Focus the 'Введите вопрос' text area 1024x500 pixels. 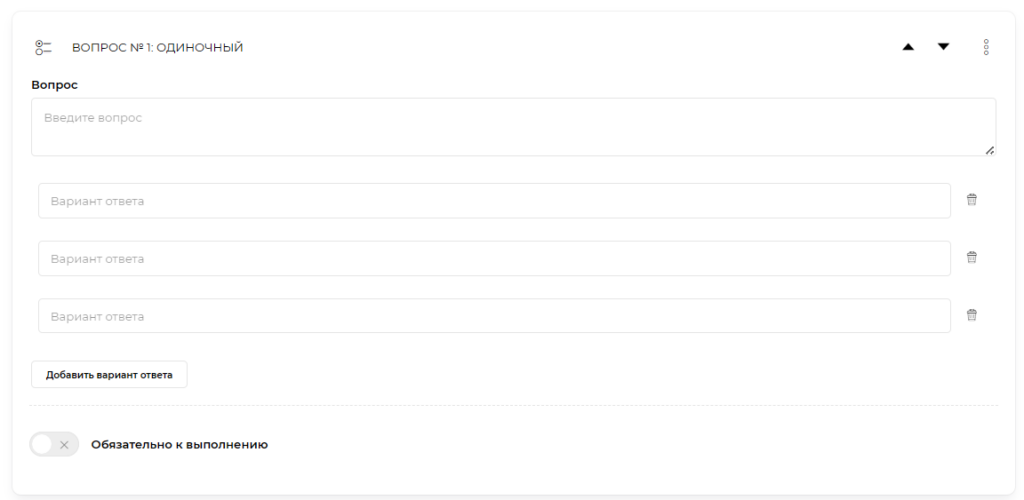[513, 127]
